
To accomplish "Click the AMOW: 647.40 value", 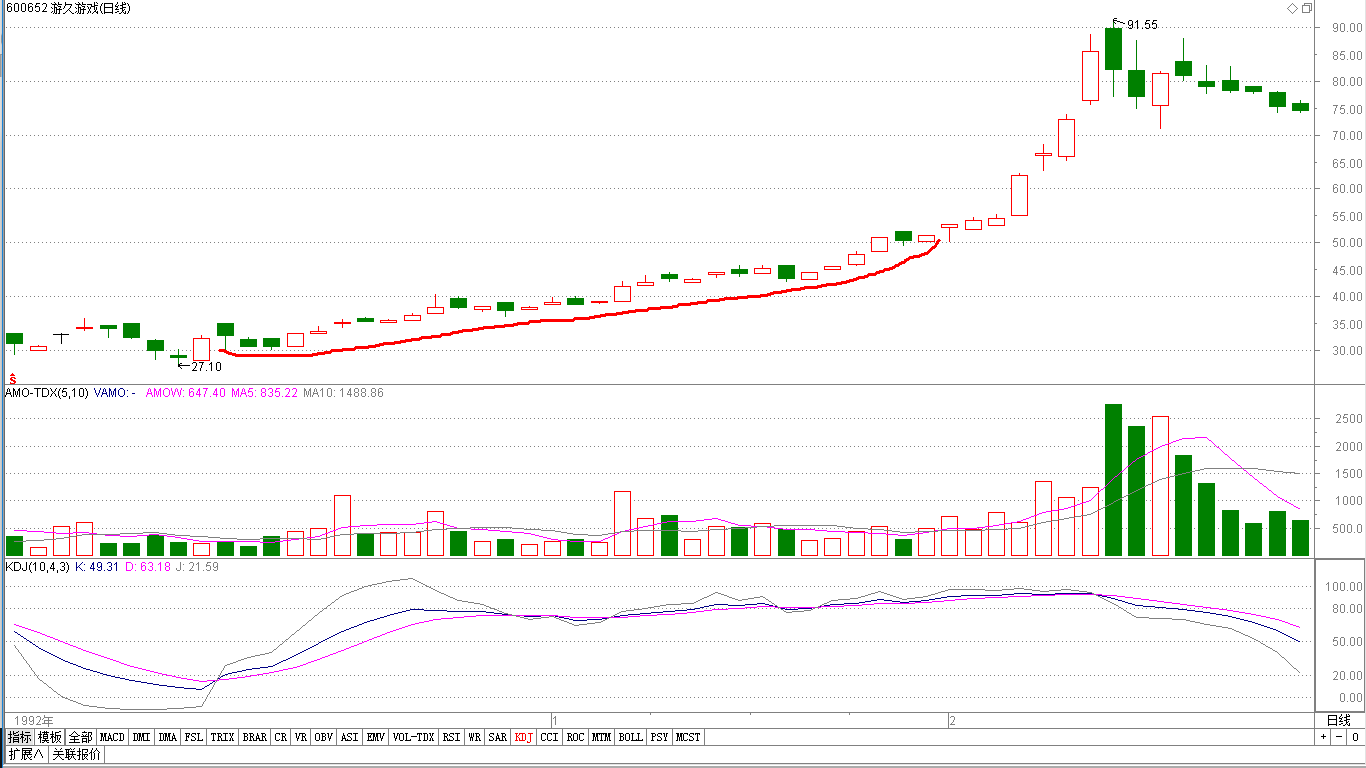I will click(x=186, y=393).
